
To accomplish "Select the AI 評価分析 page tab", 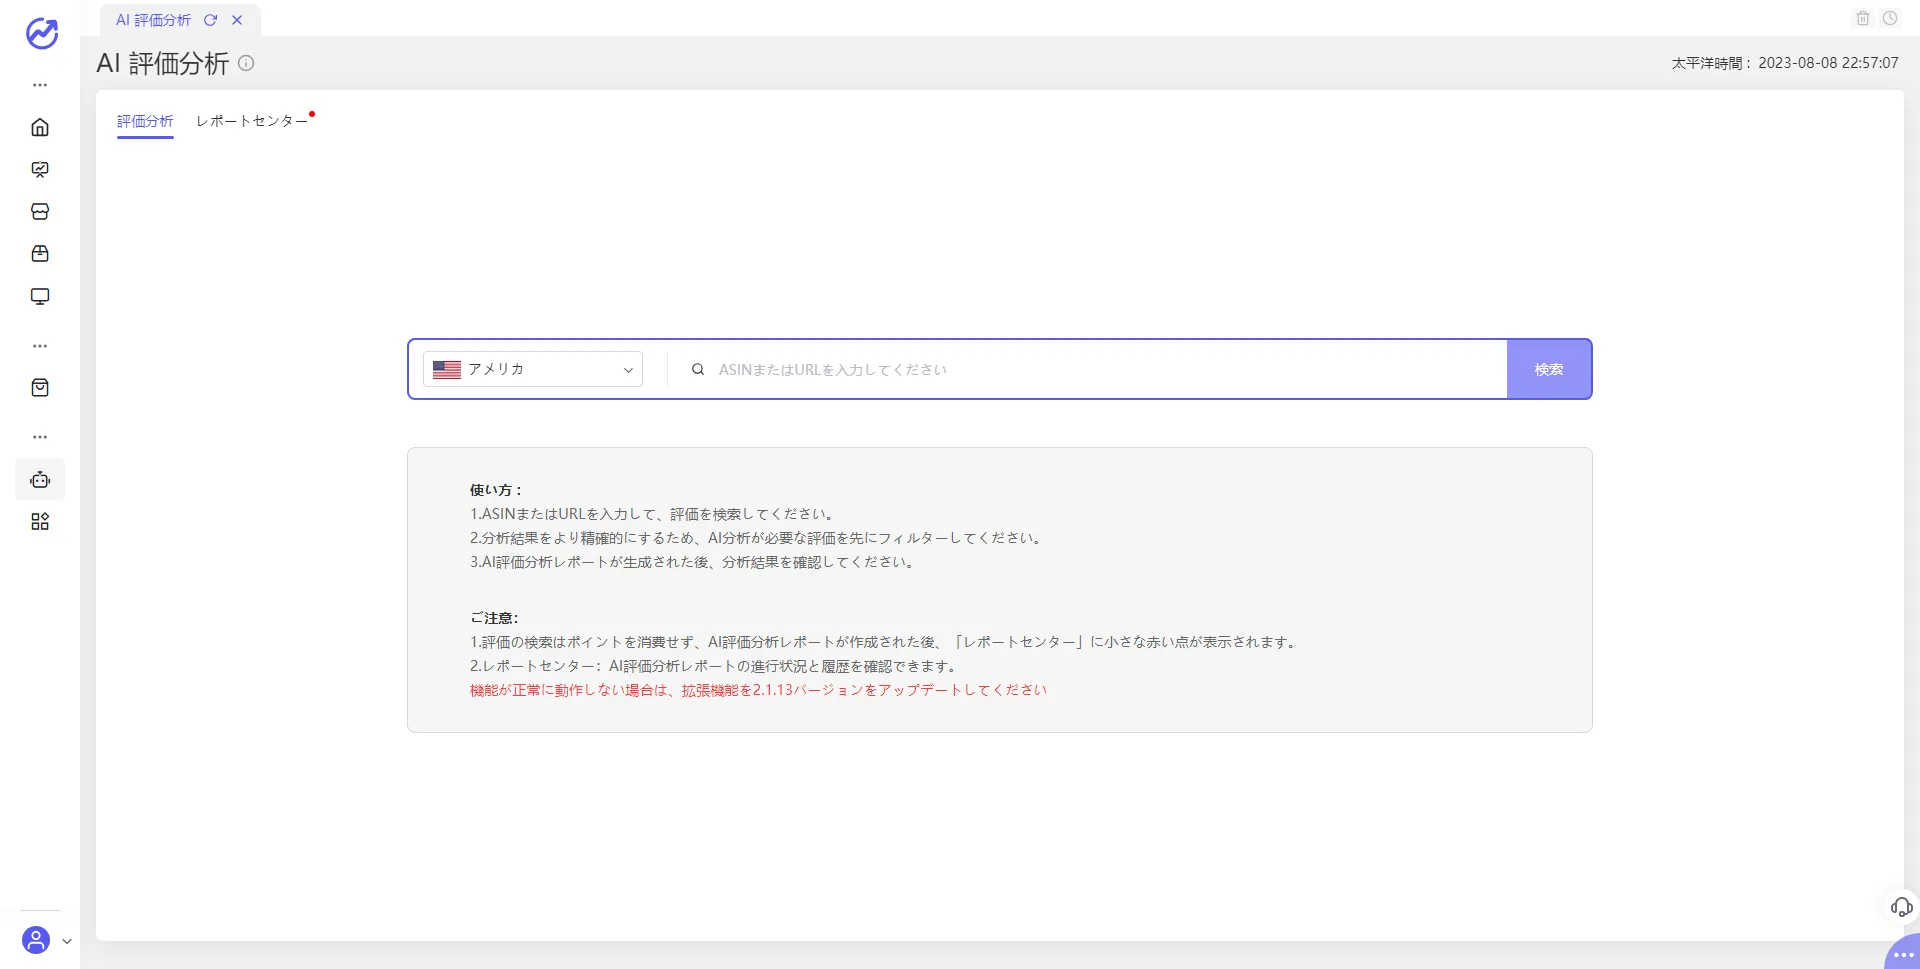I will tap(153, 20).
